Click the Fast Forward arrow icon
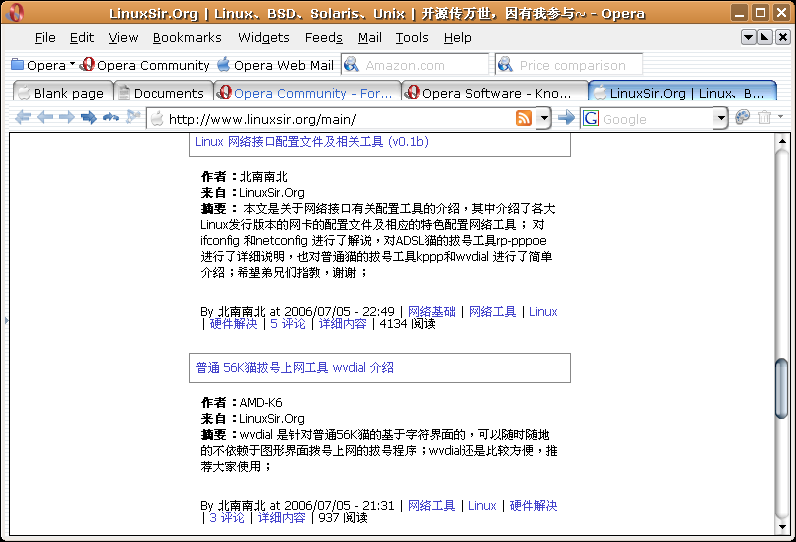The width and height of the screenshot is (796, 542). [x=89, y=118]
